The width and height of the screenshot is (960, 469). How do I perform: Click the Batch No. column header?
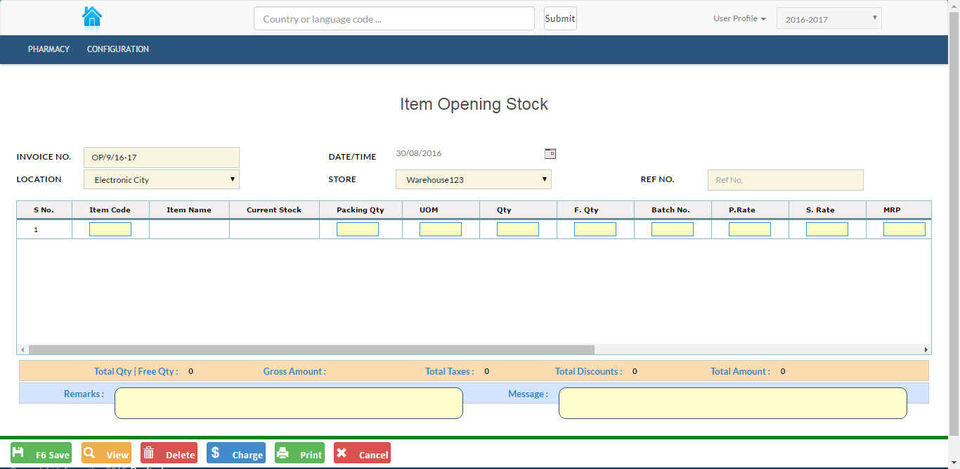pyautogui.click(x=671, y=209)
